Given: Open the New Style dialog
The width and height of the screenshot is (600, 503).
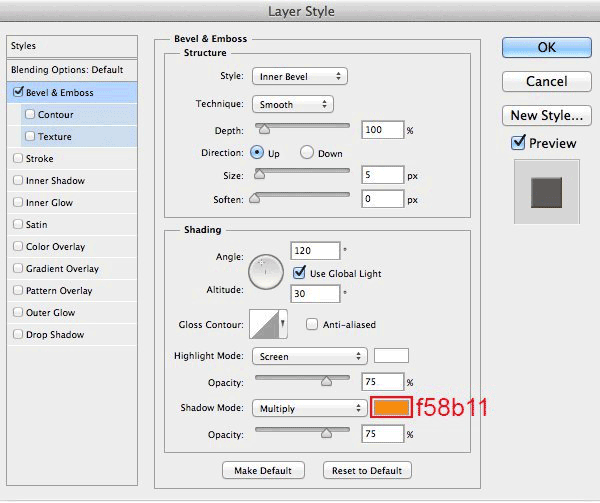Looking at the screenshot, I should [546, 116].
